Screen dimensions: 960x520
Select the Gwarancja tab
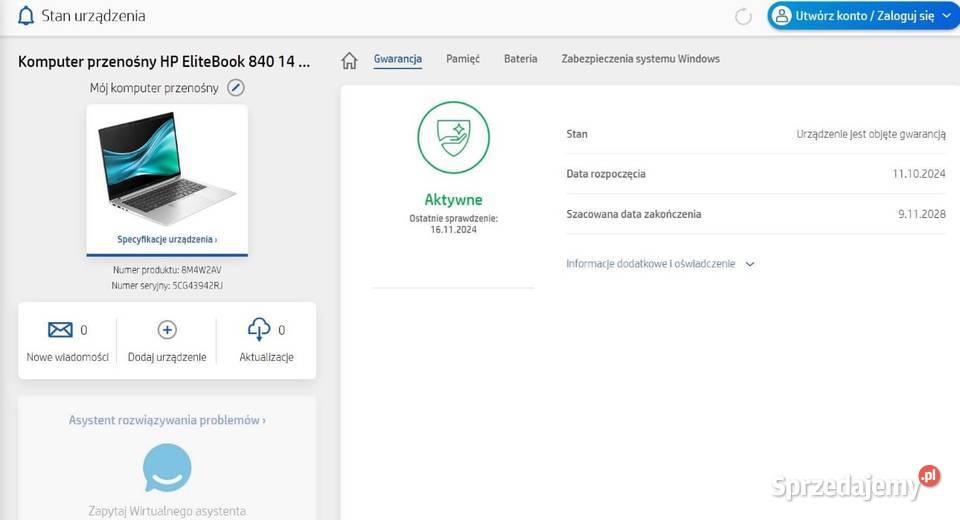point(397,59)
